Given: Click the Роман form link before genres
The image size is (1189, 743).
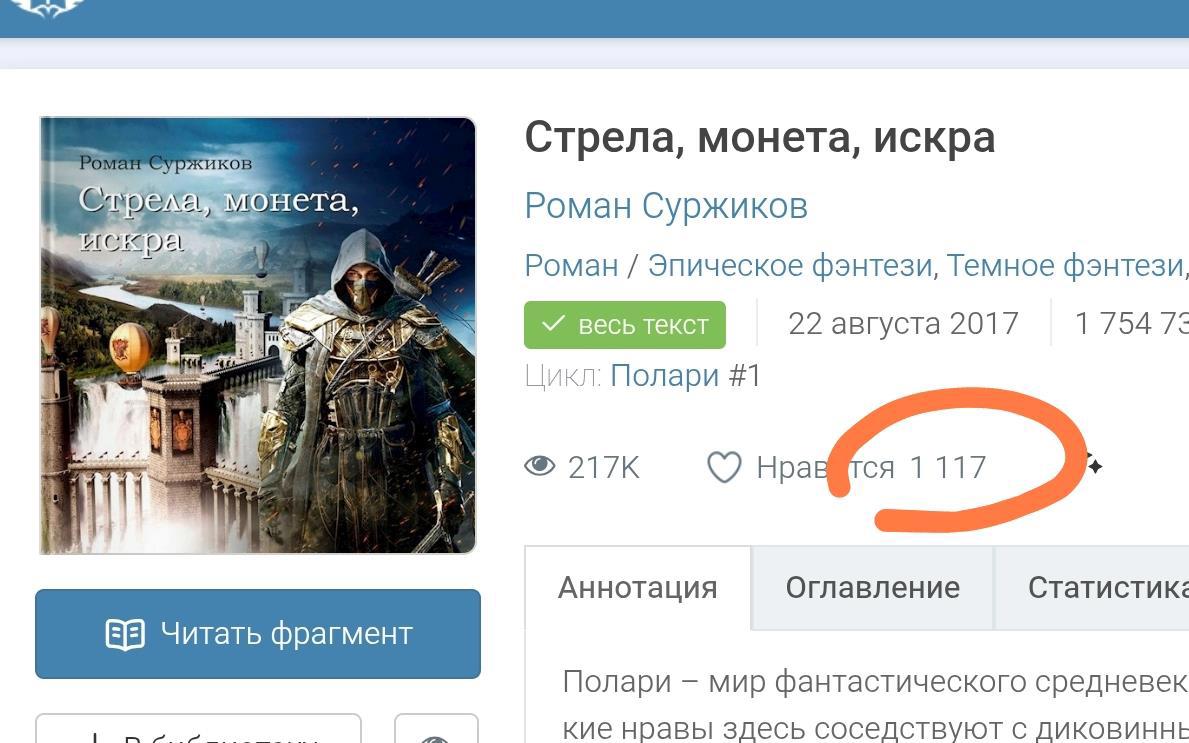Looking at the screenshot, I should point(572,265).
